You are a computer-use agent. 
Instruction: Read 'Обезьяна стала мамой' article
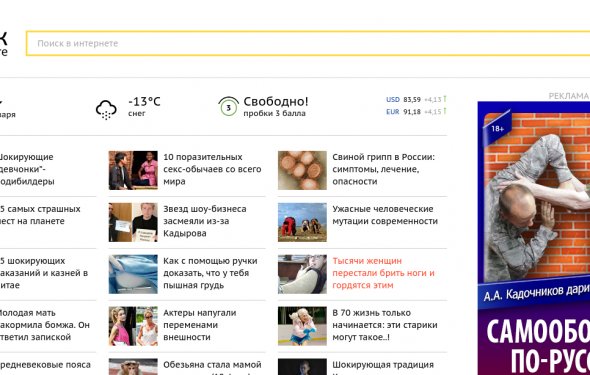(212, 367)
